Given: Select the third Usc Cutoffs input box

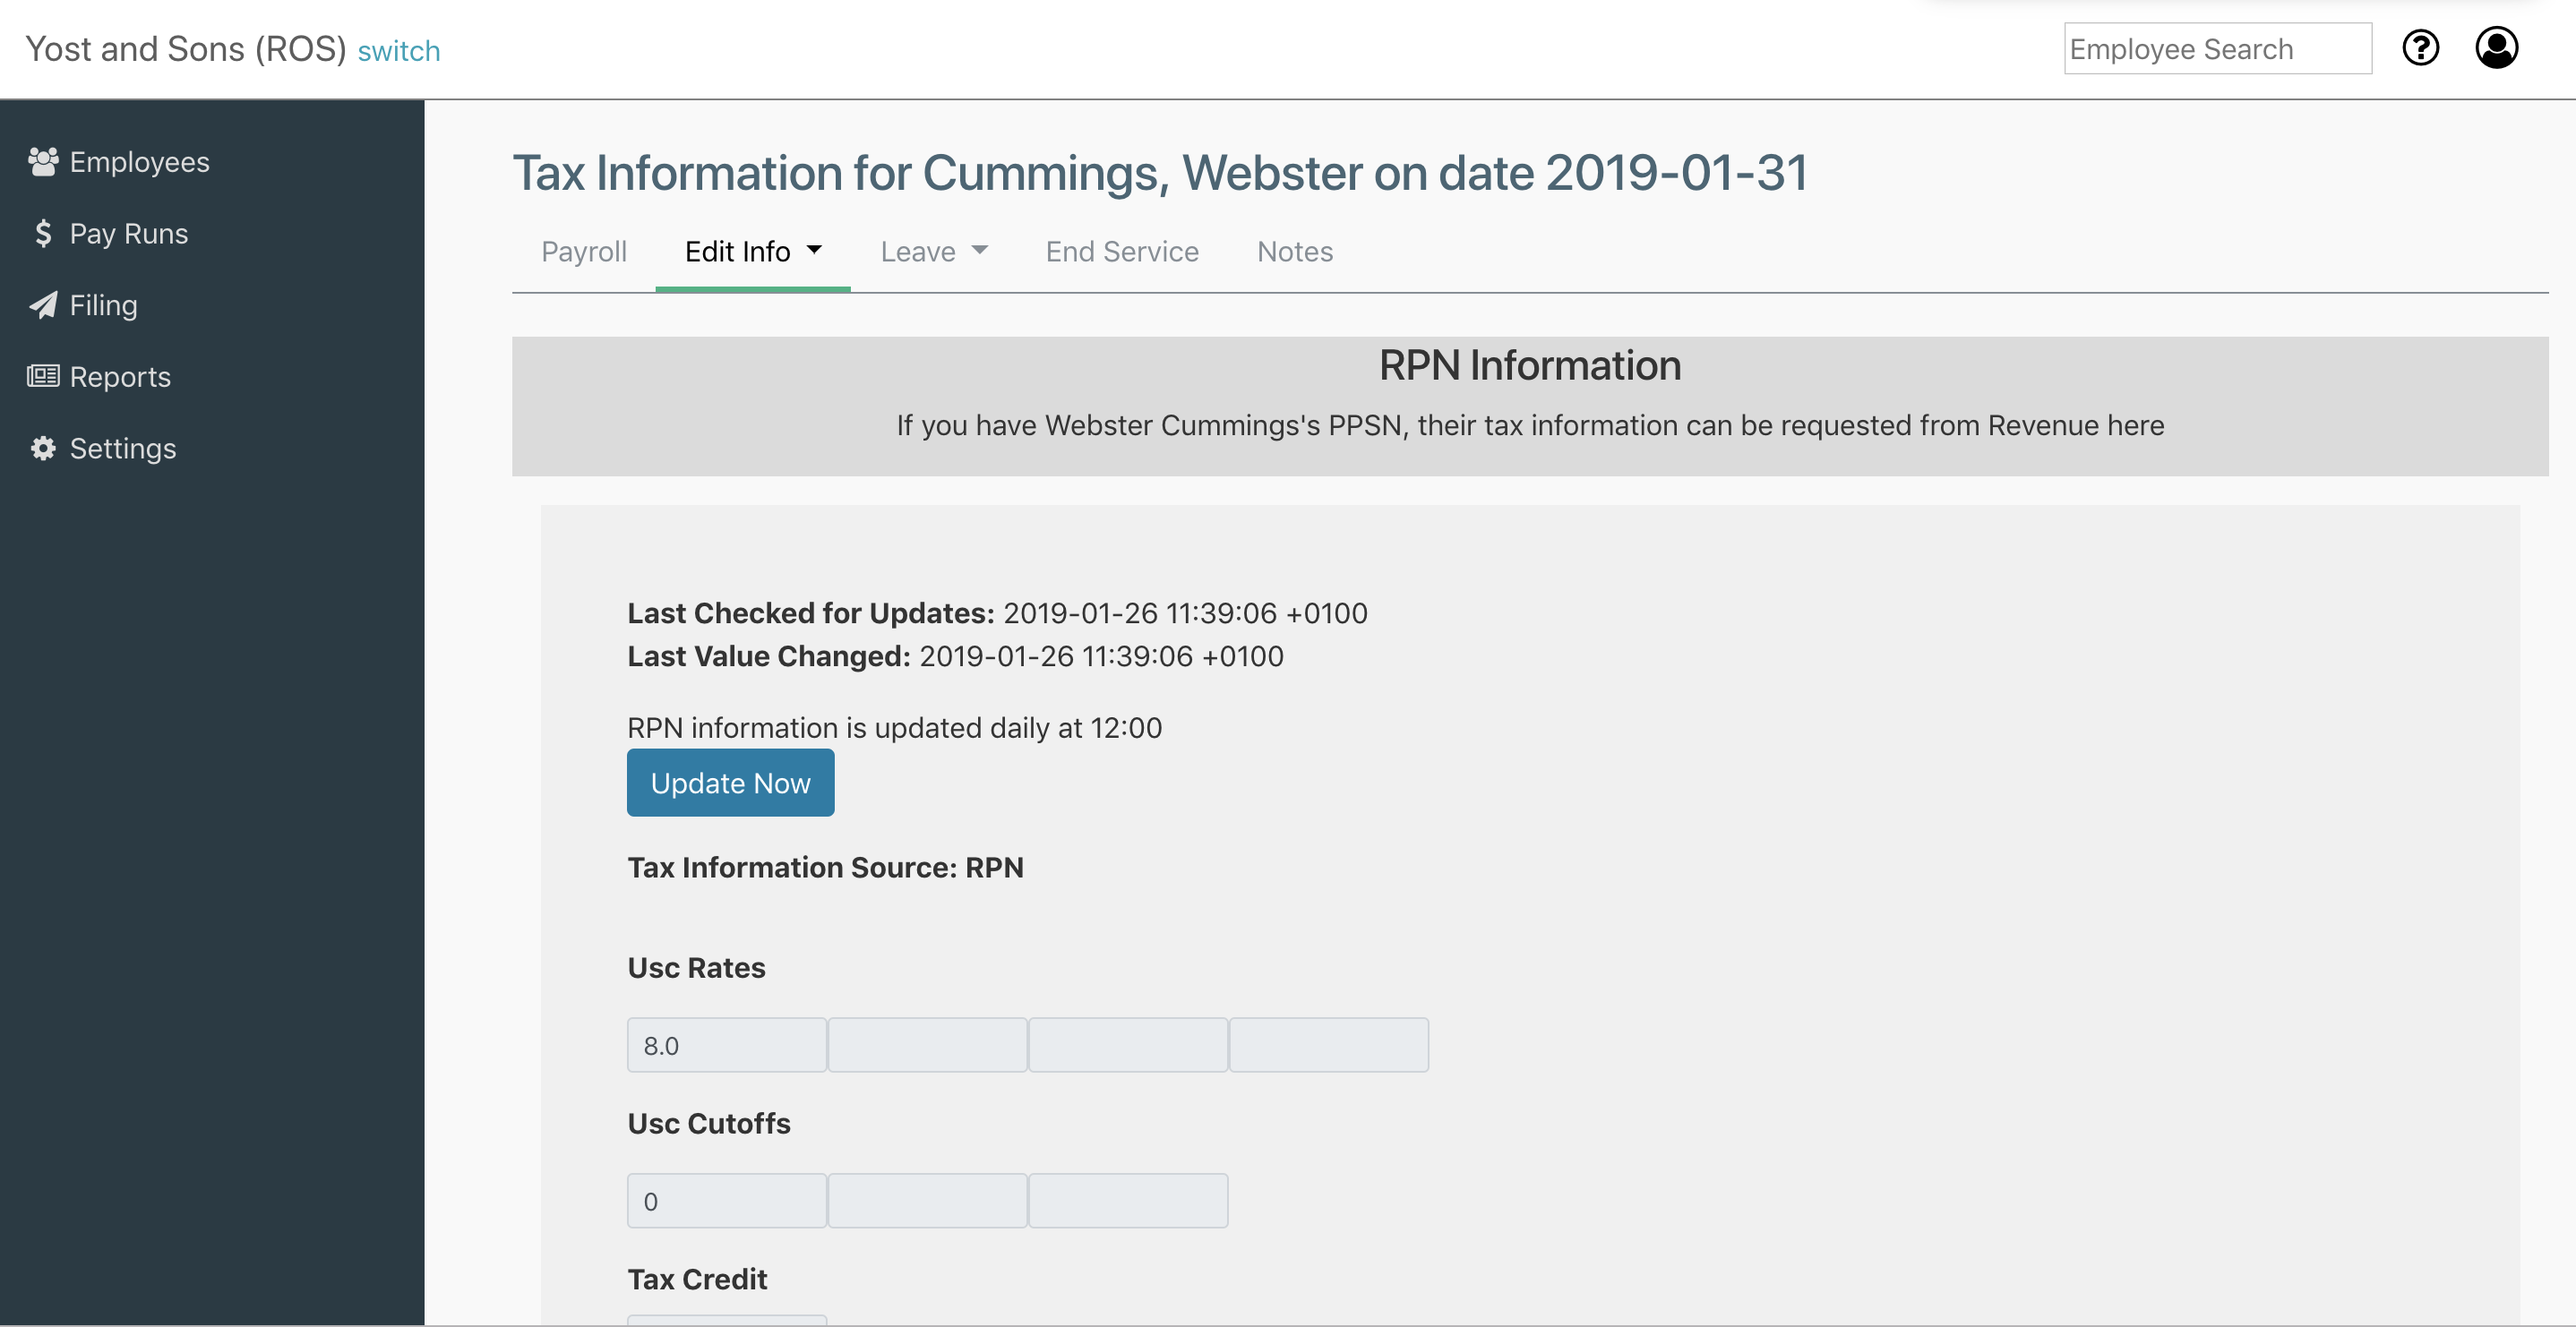Looking at the screenshot, I should coord(1128,1201).
